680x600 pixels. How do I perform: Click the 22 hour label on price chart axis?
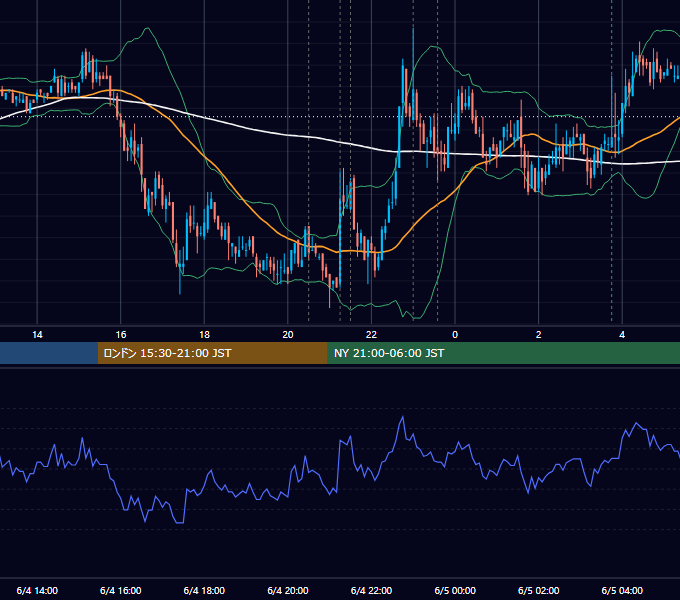[x=371, y=335]
